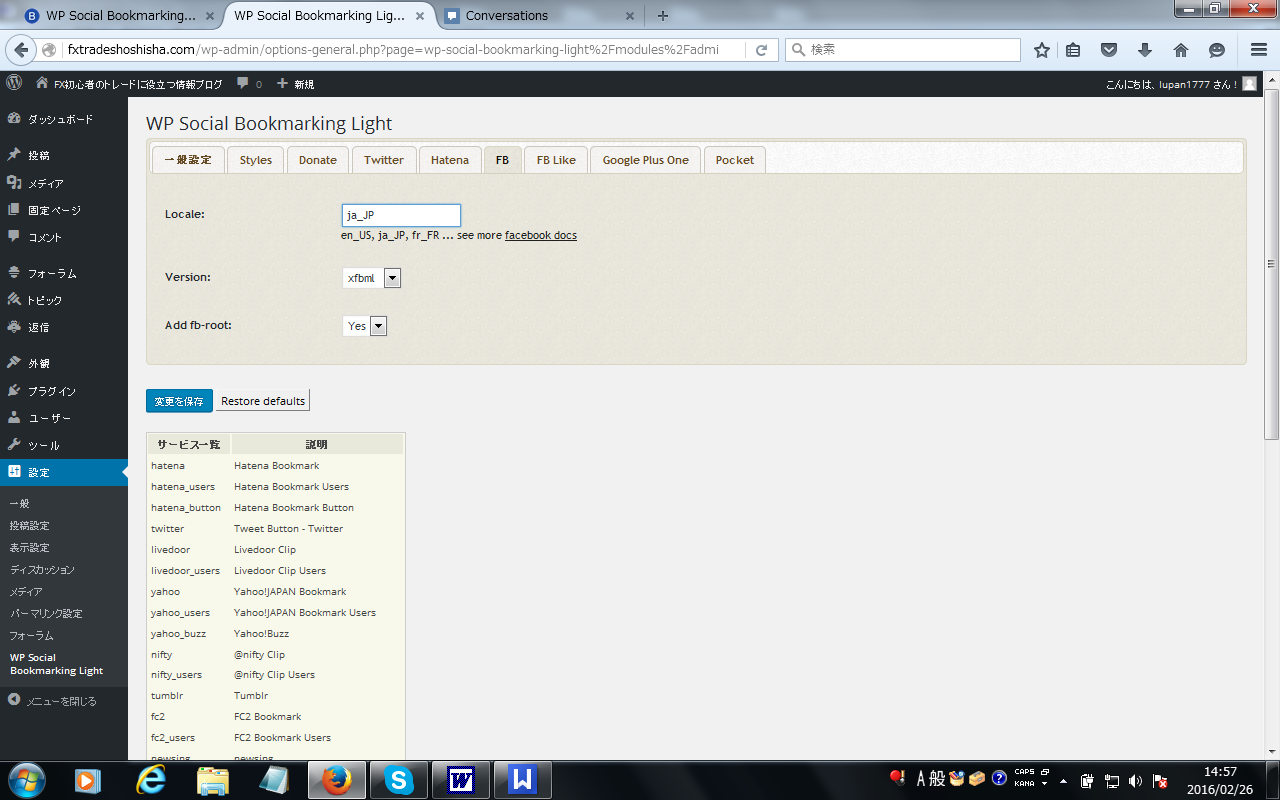Viewport: 1280px width, 800px height.
Task: Click the FC2 Bookmark Users description
Action: click(x=282, y=737)
